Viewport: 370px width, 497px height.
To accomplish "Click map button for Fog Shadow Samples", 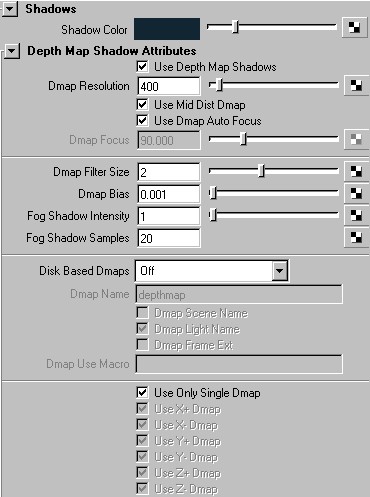I will pos(356,238).
